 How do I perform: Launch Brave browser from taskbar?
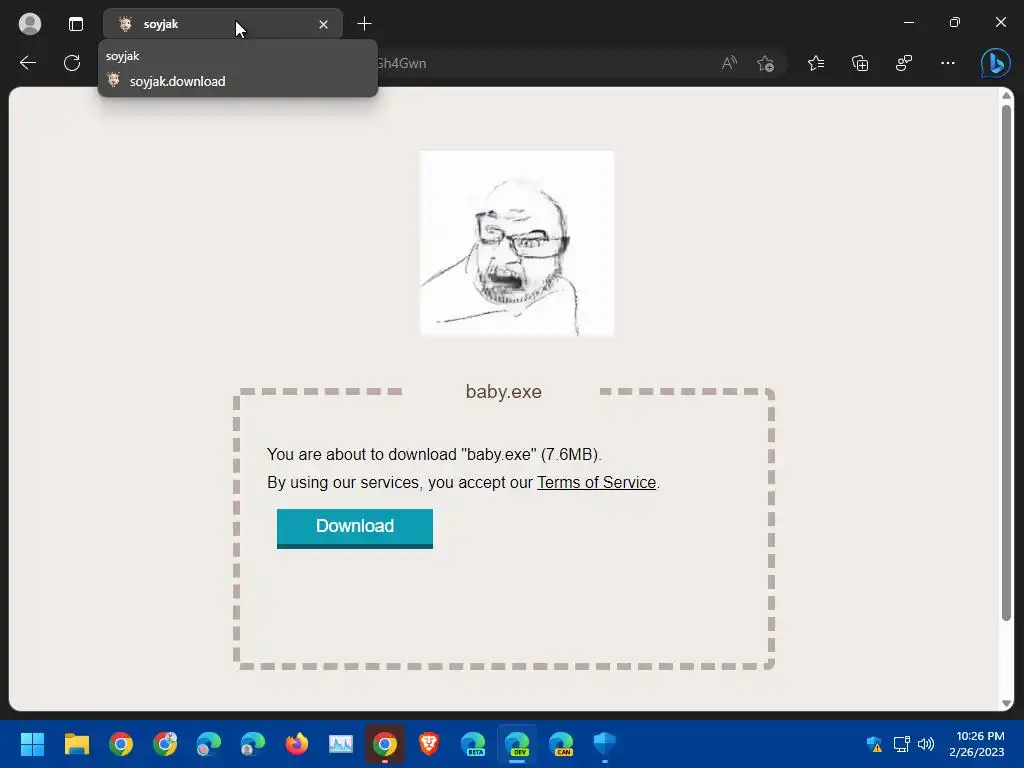coord(428,744)
